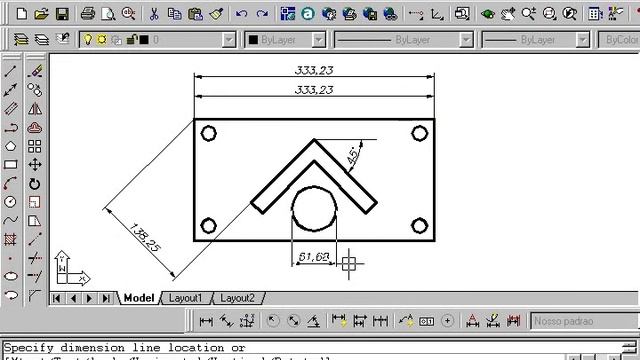Select the Offset modify tool
Image resolution: width=640 pixels, height=360 pixels.
tap(35, 127)
